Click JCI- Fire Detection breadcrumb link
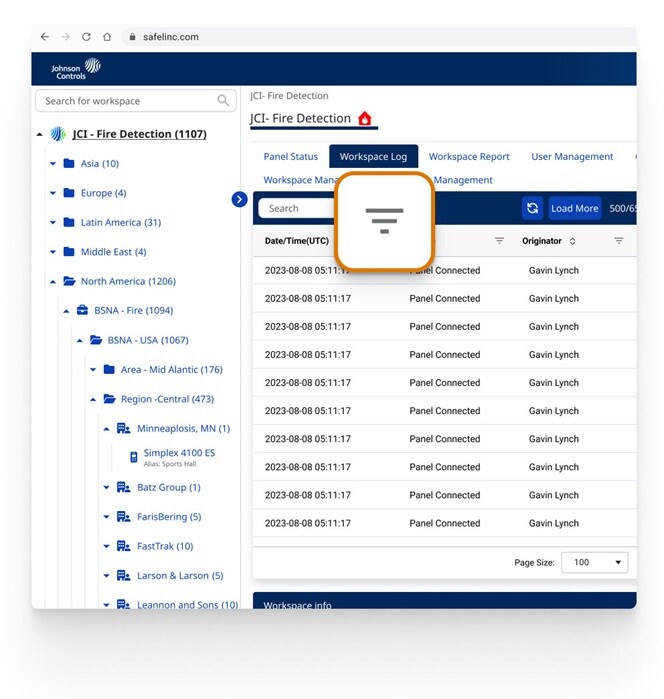This screenshot has height=699, width=664. 289,95
